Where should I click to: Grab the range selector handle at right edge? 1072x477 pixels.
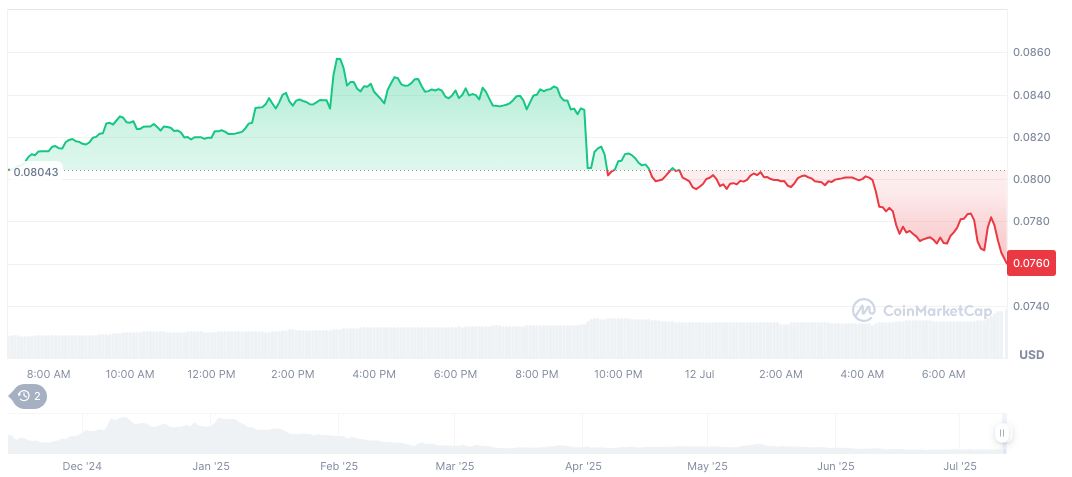click(x=1002, y=433)
